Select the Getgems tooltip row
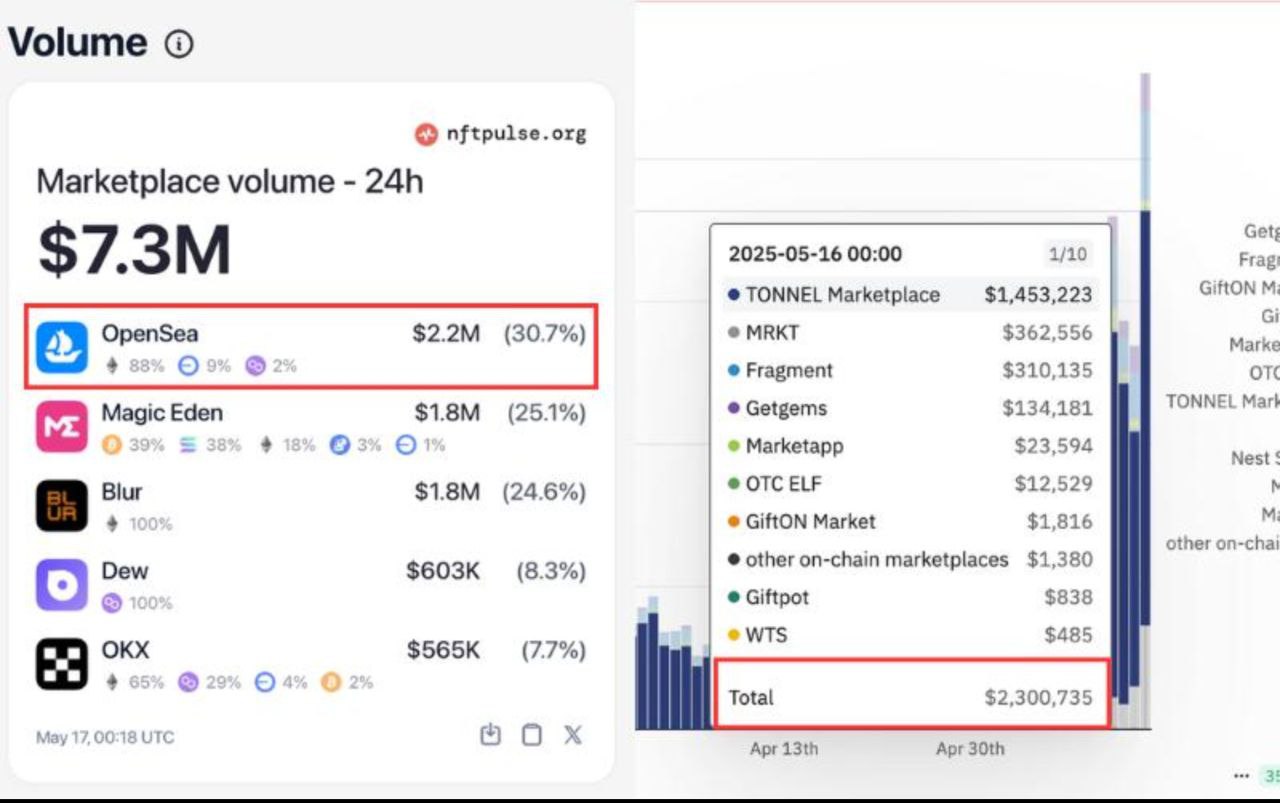 pos(909,408)
